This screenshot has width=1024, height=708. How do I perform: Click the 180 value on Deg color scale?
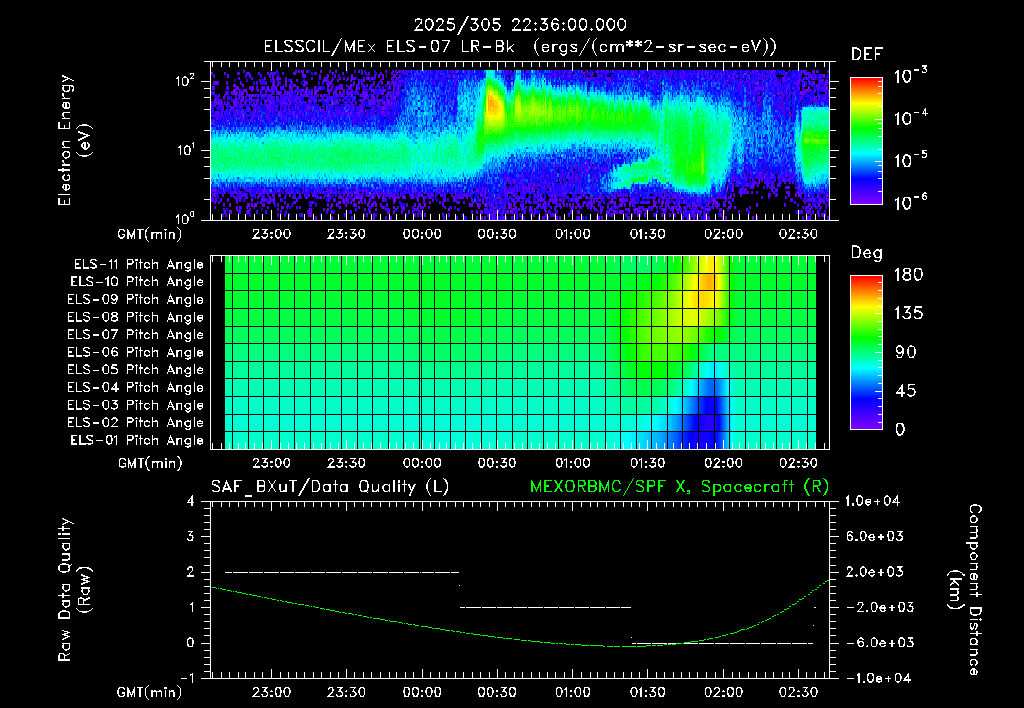click(x=908, y=275)
